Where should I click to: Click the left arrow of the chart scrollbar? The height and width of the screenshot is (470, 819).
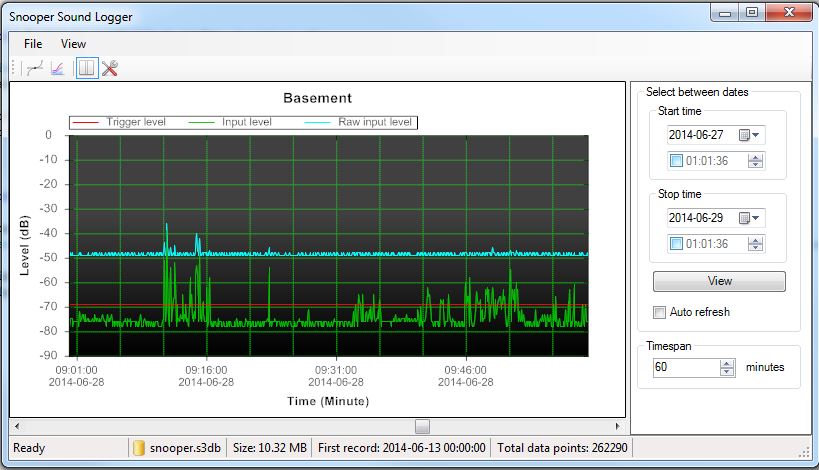tap(17, 426)
